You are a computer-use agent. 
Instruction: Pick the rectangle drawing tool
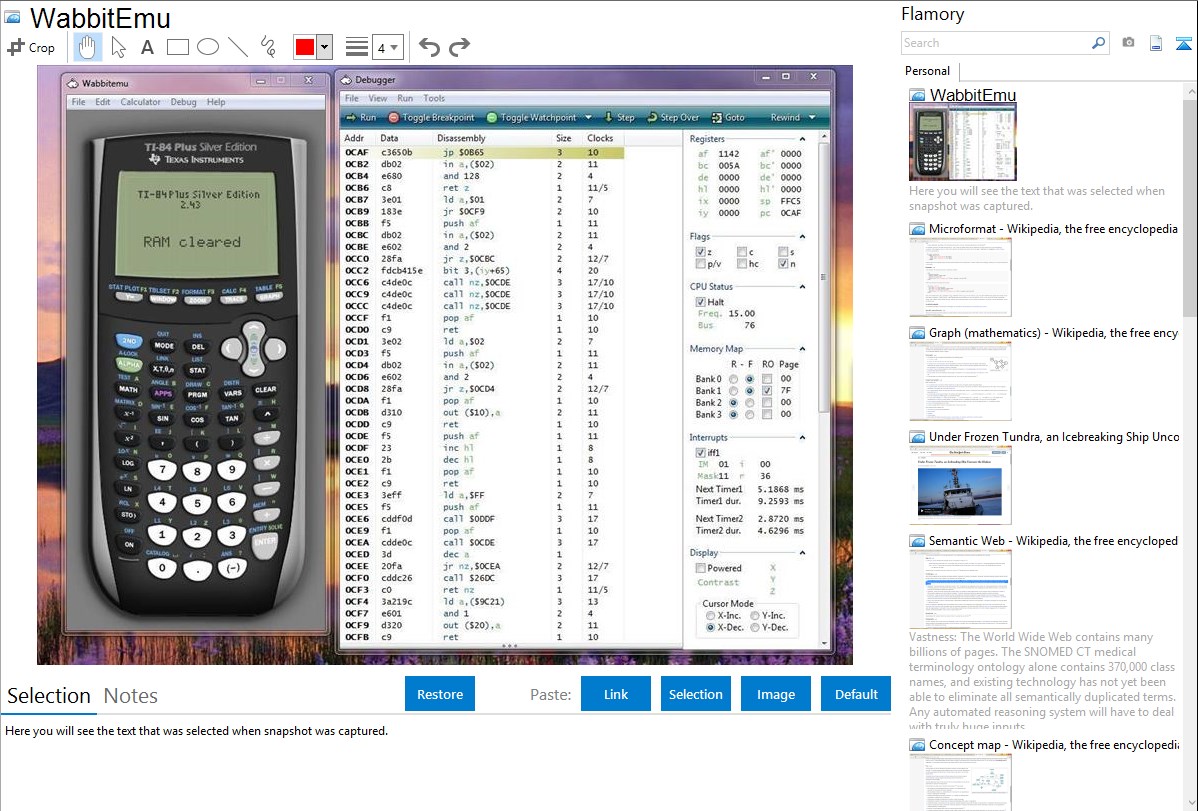177,47
